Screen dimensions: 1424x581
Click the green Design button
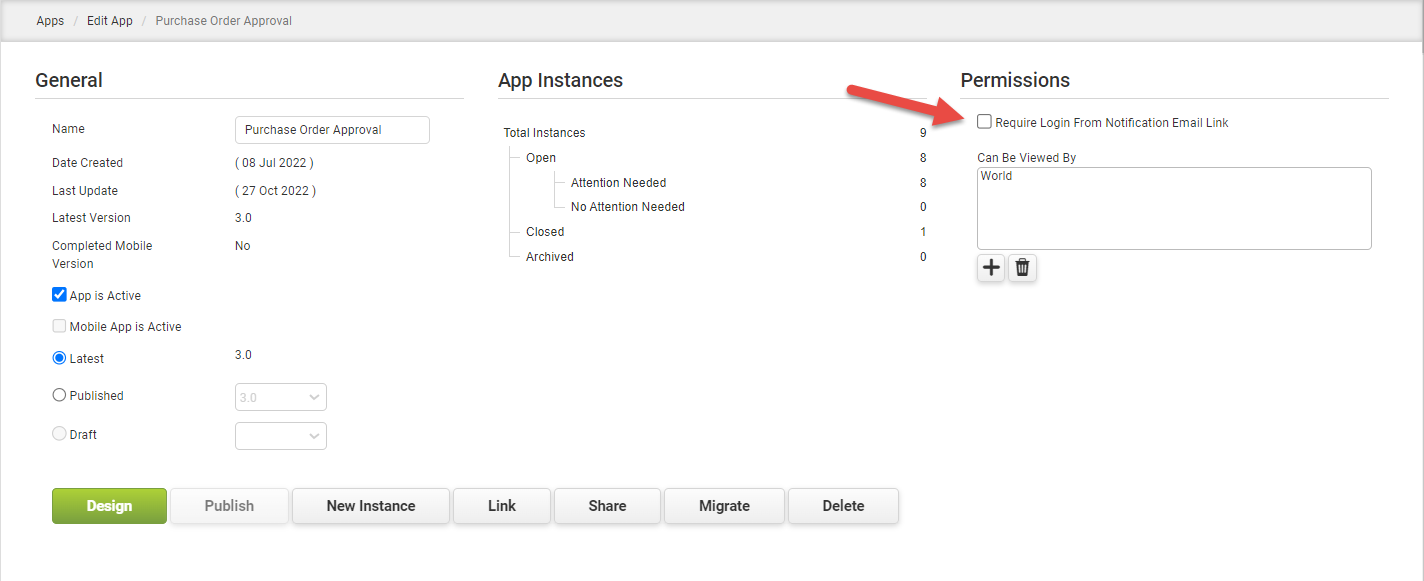[x=109, y=506]
